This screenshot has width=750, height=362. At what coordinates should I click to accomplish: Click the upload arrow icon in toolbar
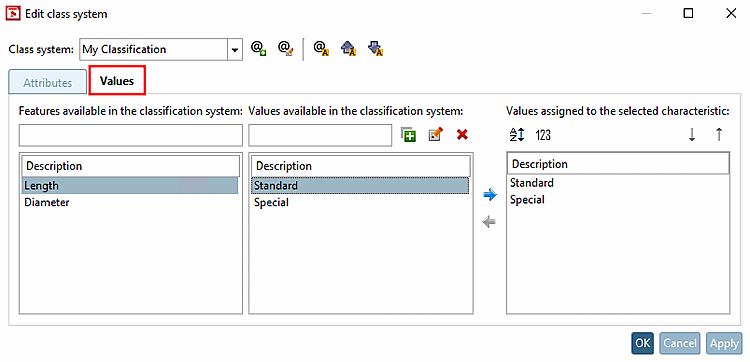click(348, 48)
